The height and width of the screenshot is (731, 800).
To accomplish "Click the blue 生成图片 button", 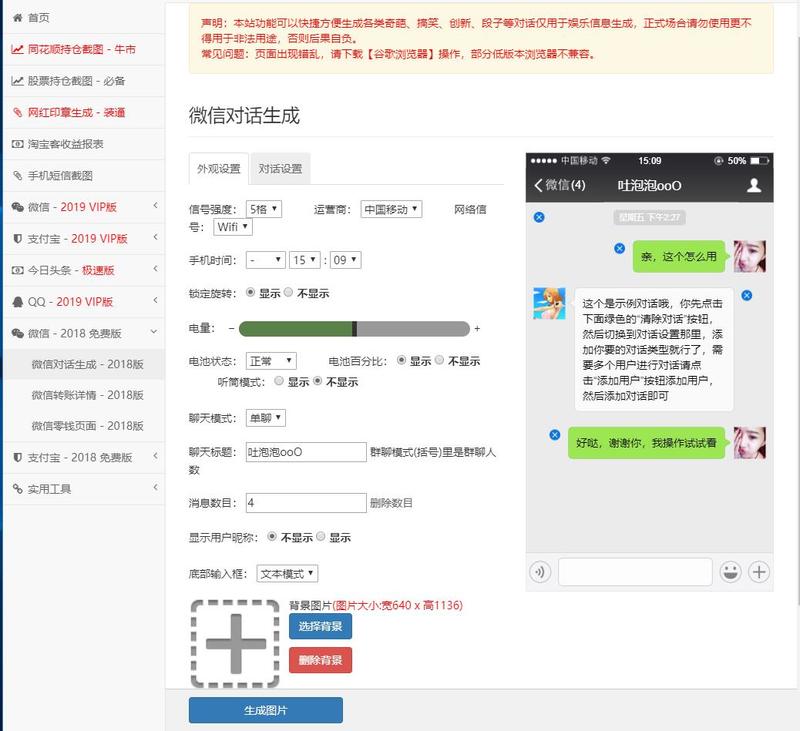I will (x=265, y=710).
